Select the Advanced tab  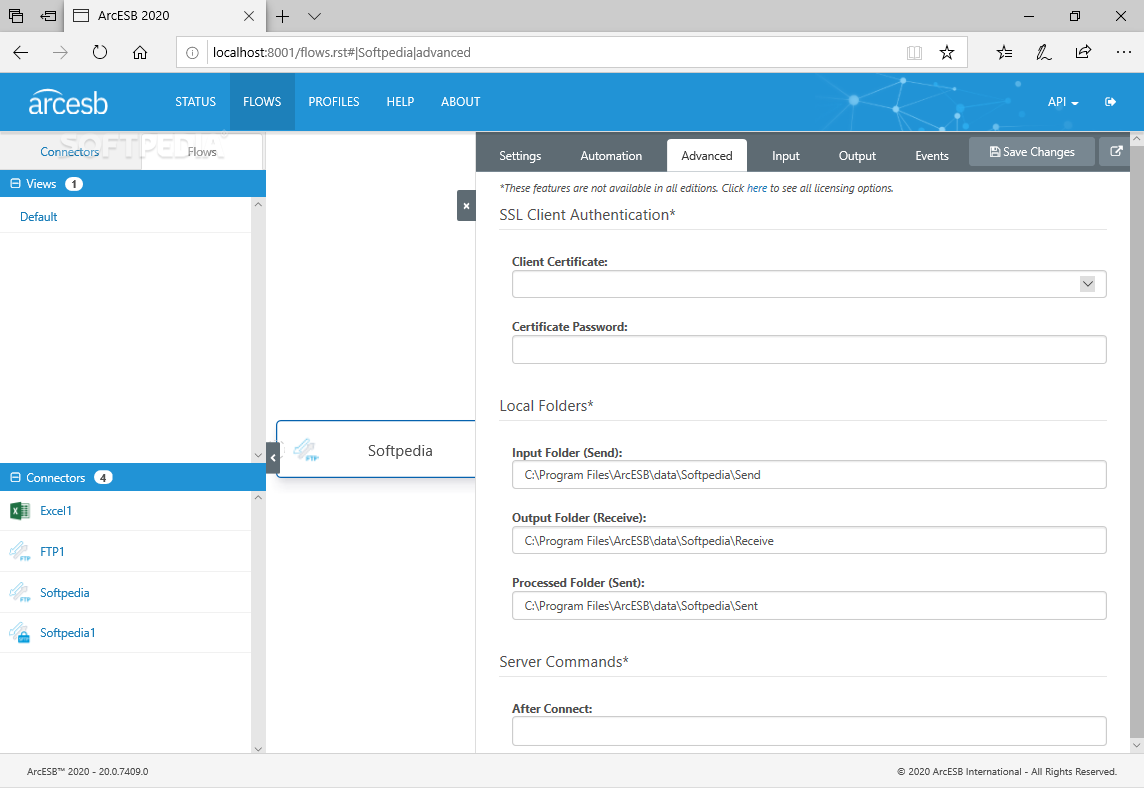pyautogui.click(x=706, y=155)
